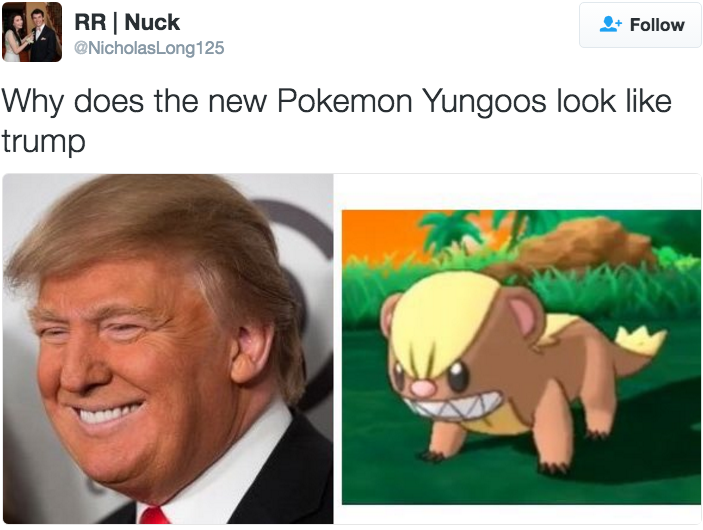
Task: Click the word "Pokemon" in the tweet
Action: 344,100
